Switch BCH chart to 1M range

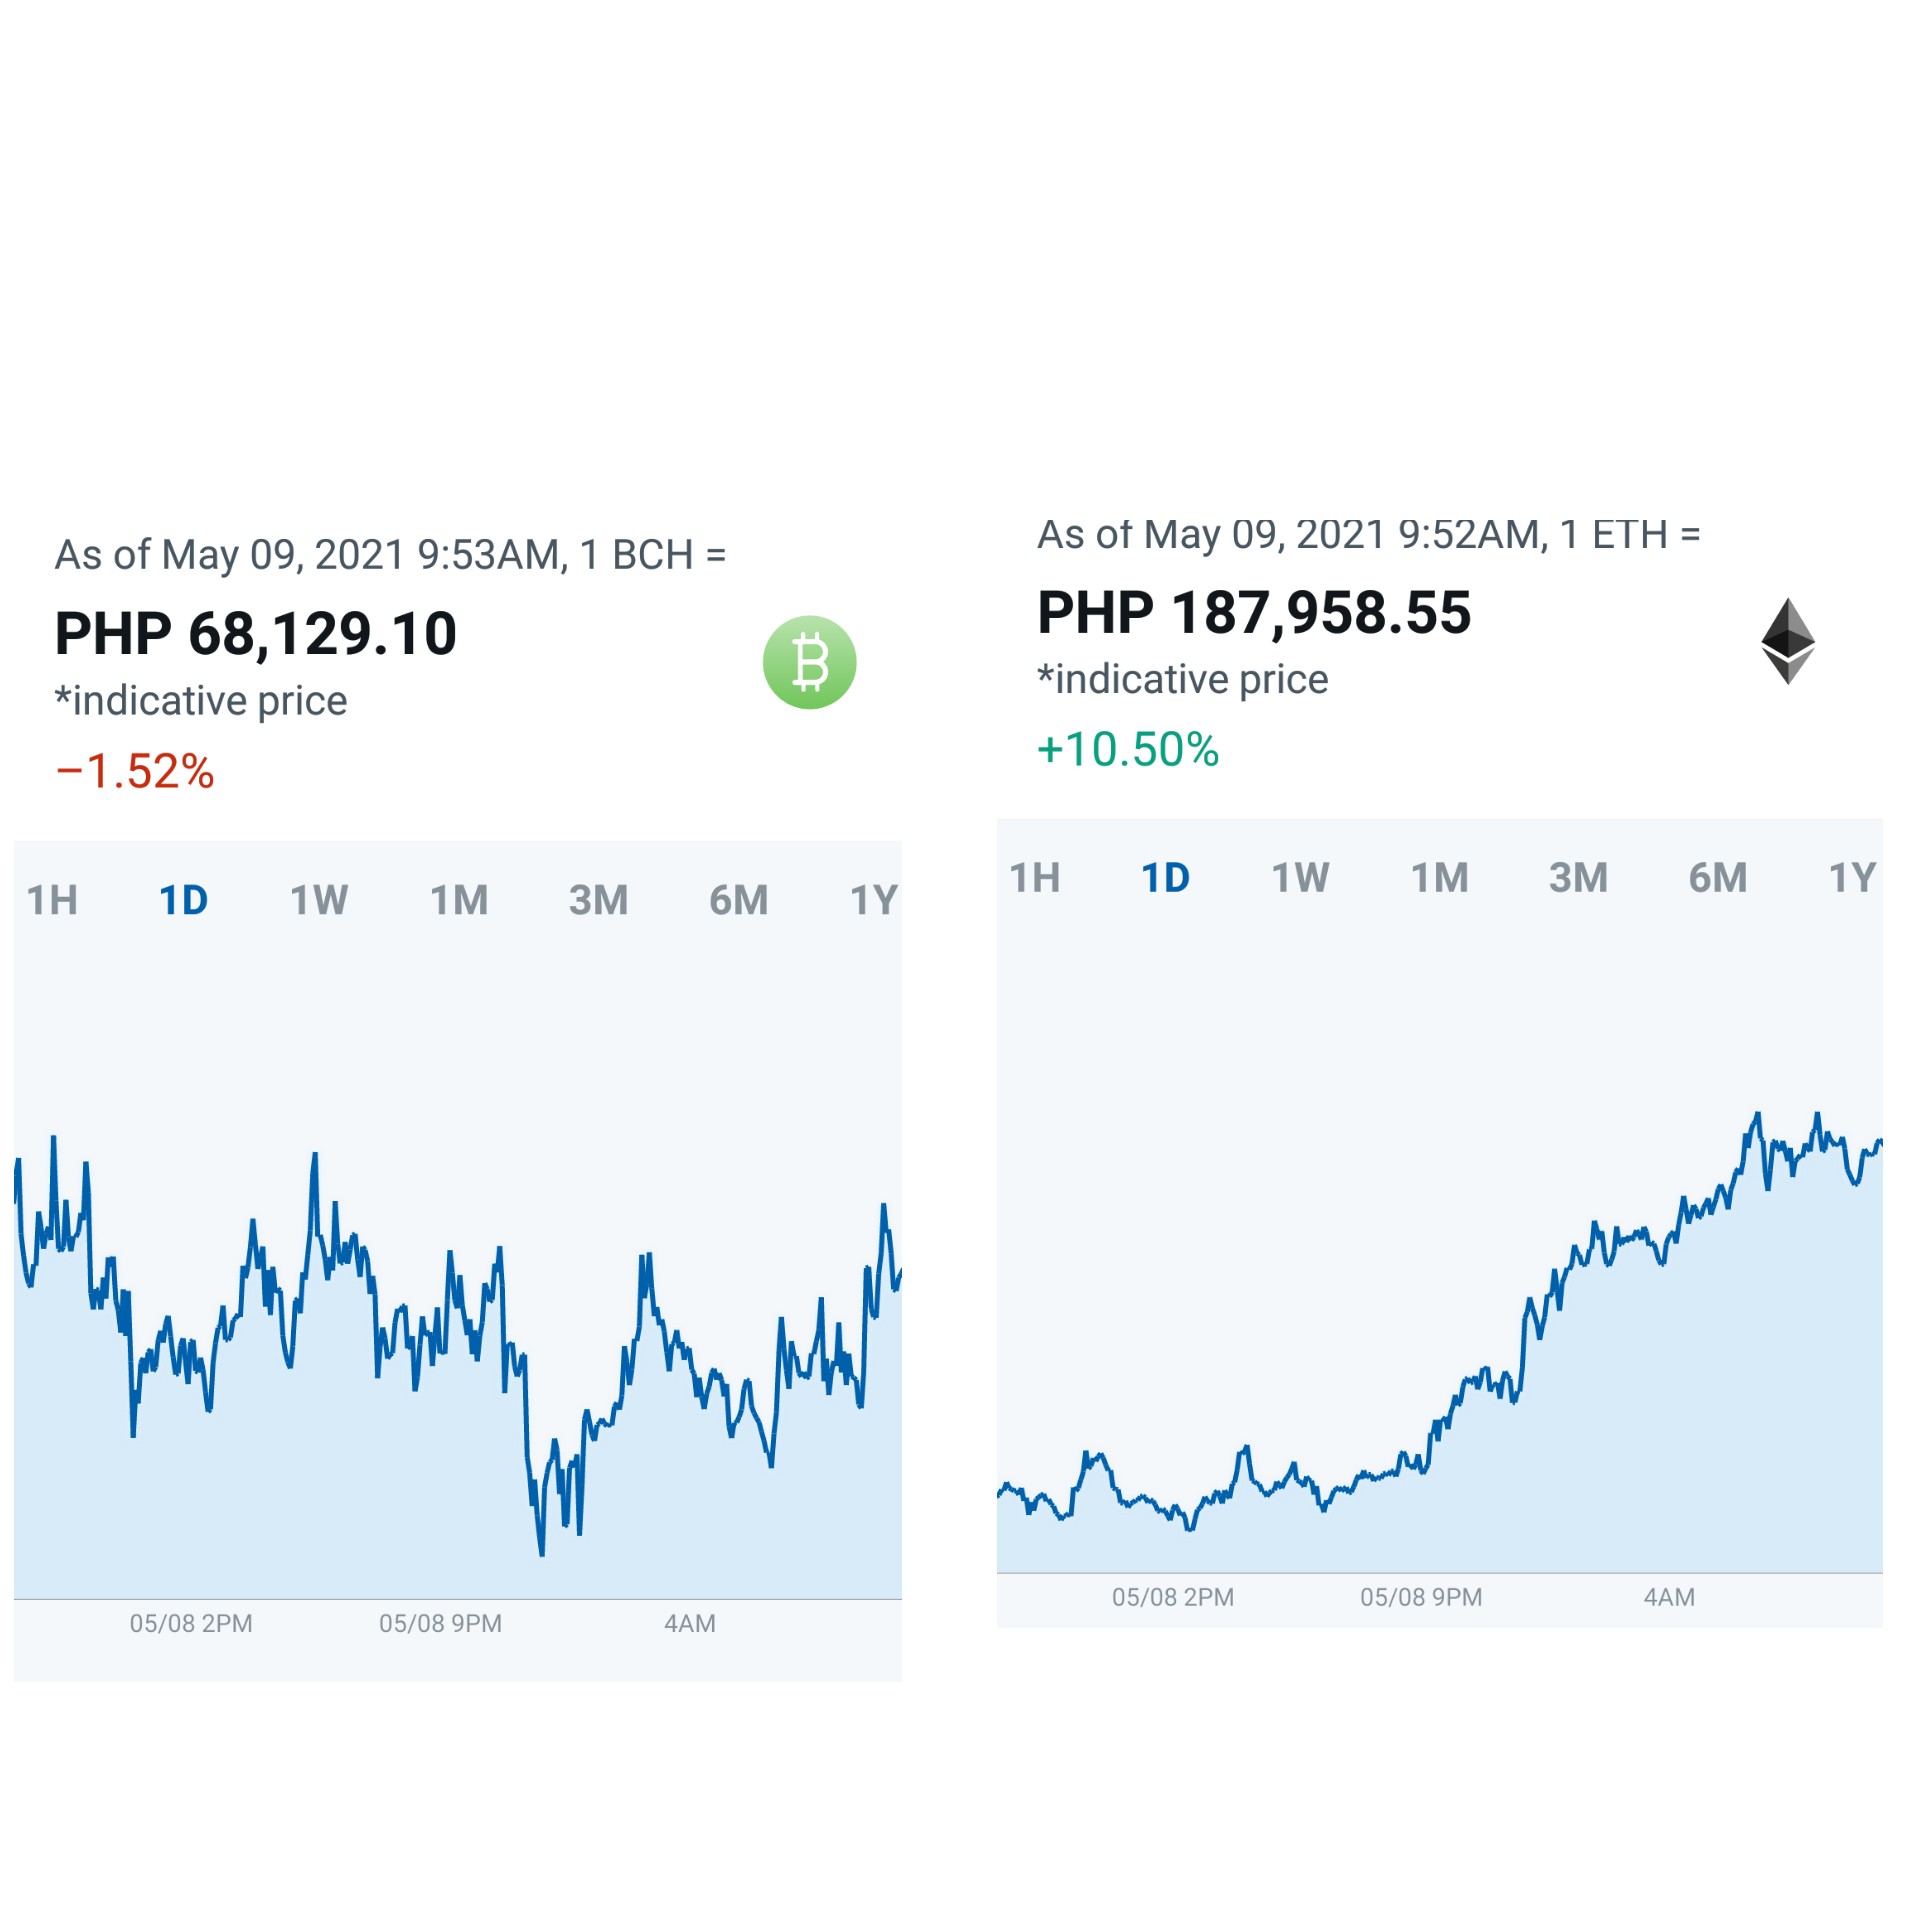(459, 900)
